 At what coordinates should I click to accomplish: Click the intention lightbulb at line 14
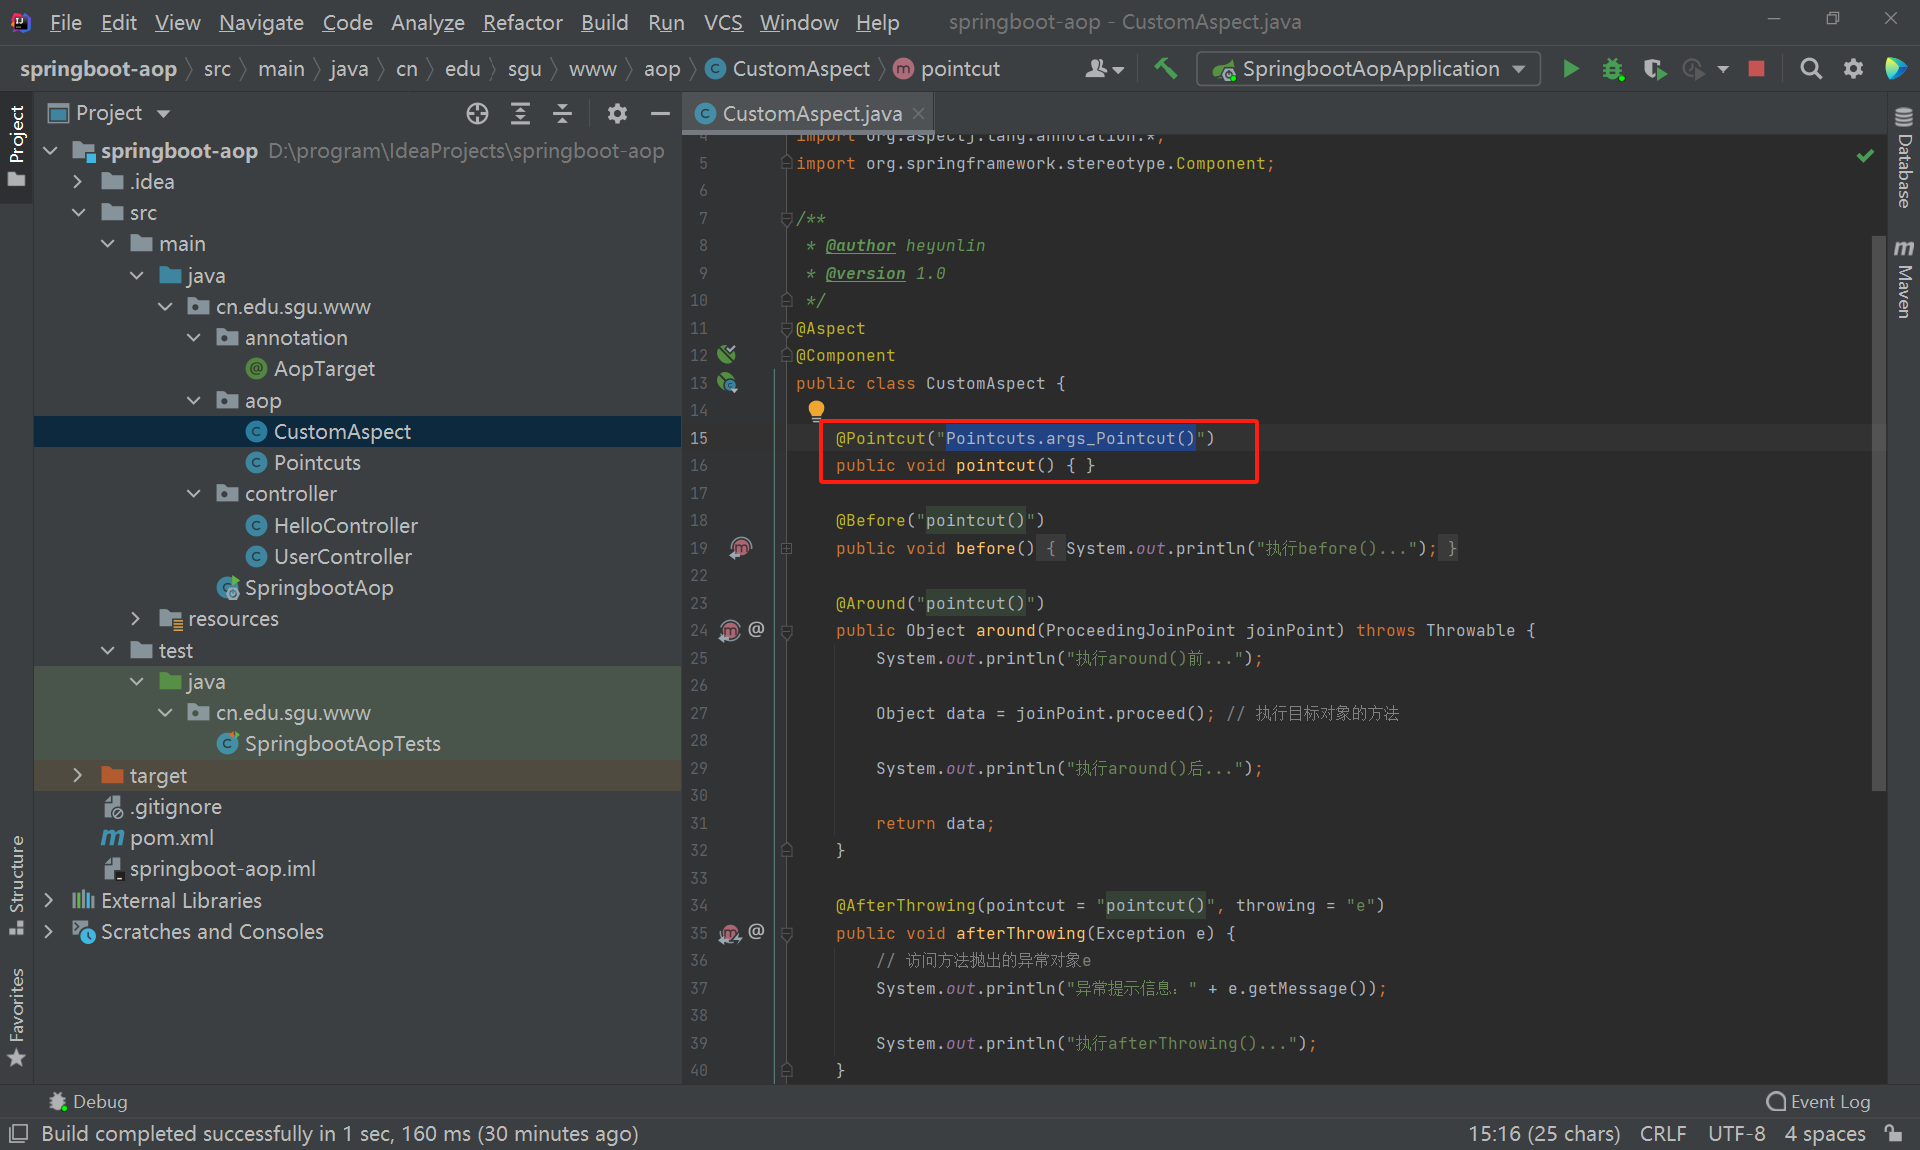pyautogui.click(x=816, y=409)
